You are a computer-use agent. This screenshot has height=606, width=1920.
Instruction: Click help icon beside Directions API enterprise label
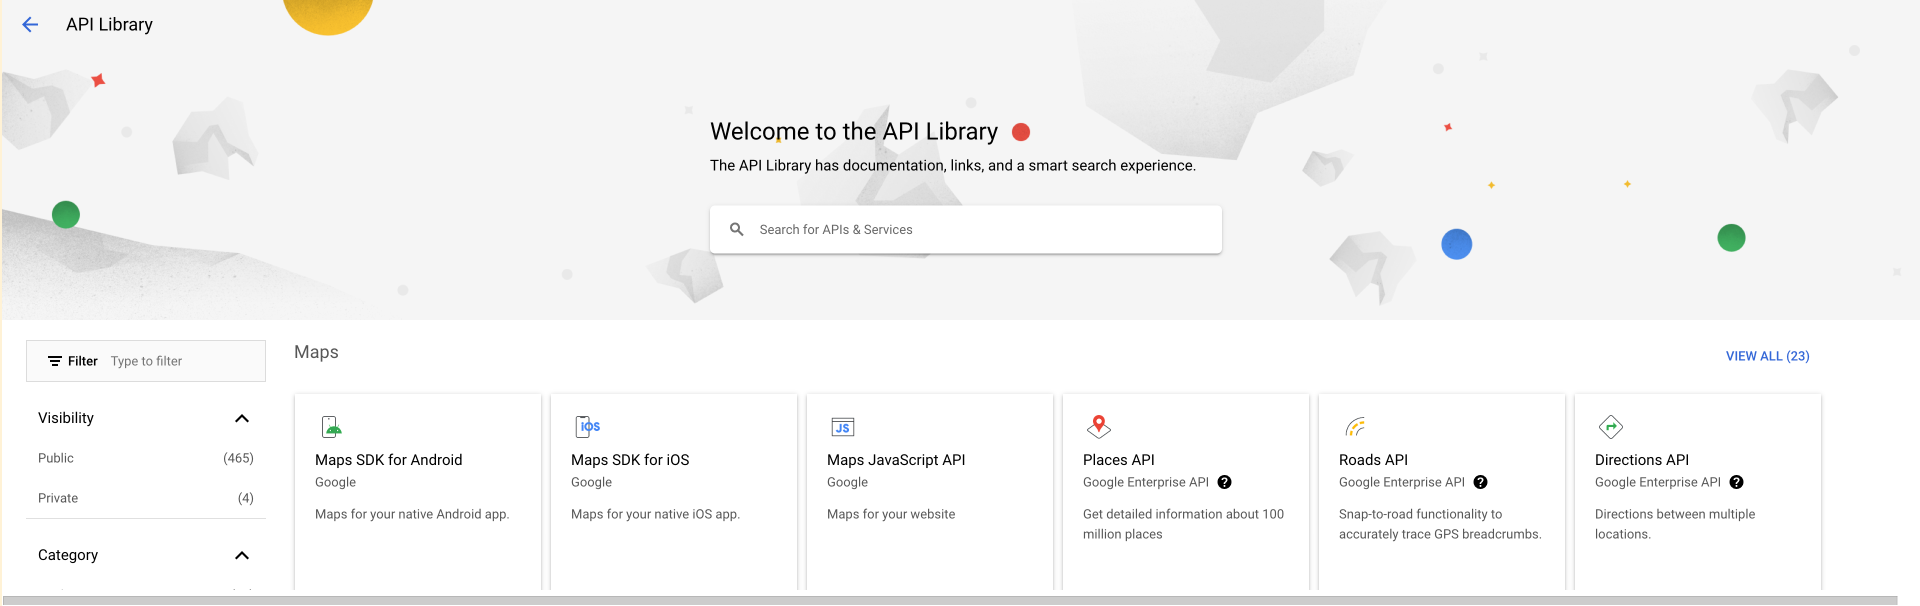(1737, 482)
